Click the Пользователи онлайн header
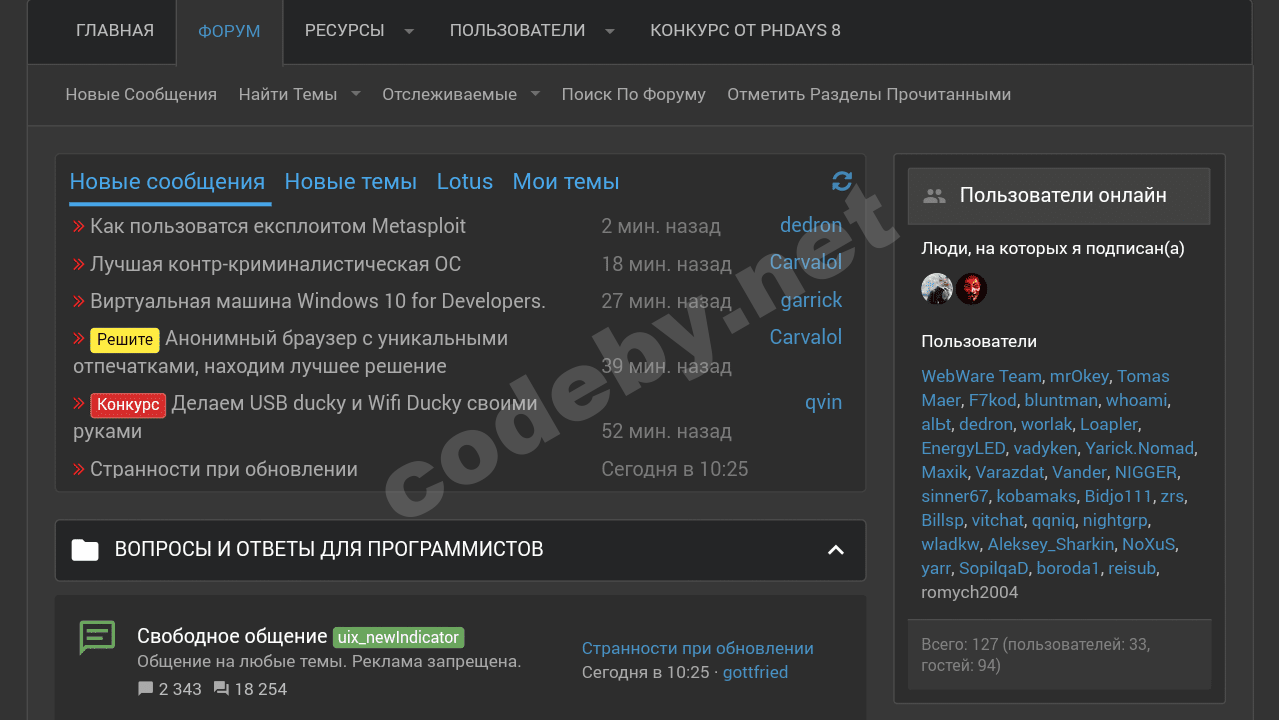The height and width of the screenshot is (720, 1279). pos(1059,196)
